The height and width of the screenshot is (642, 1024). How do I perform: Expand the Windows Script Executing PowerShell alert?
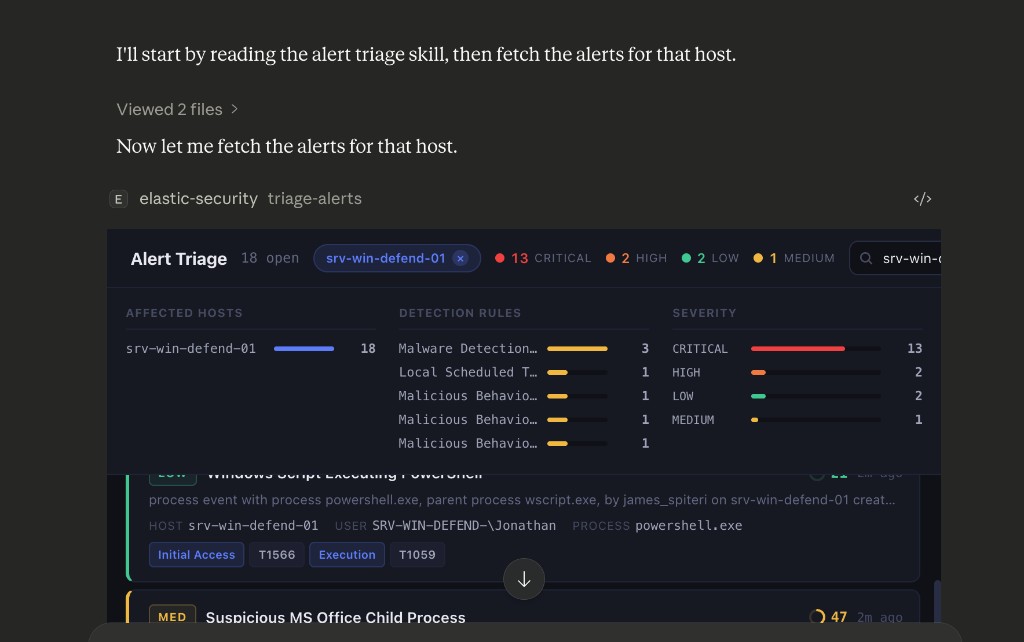(343, 472)
